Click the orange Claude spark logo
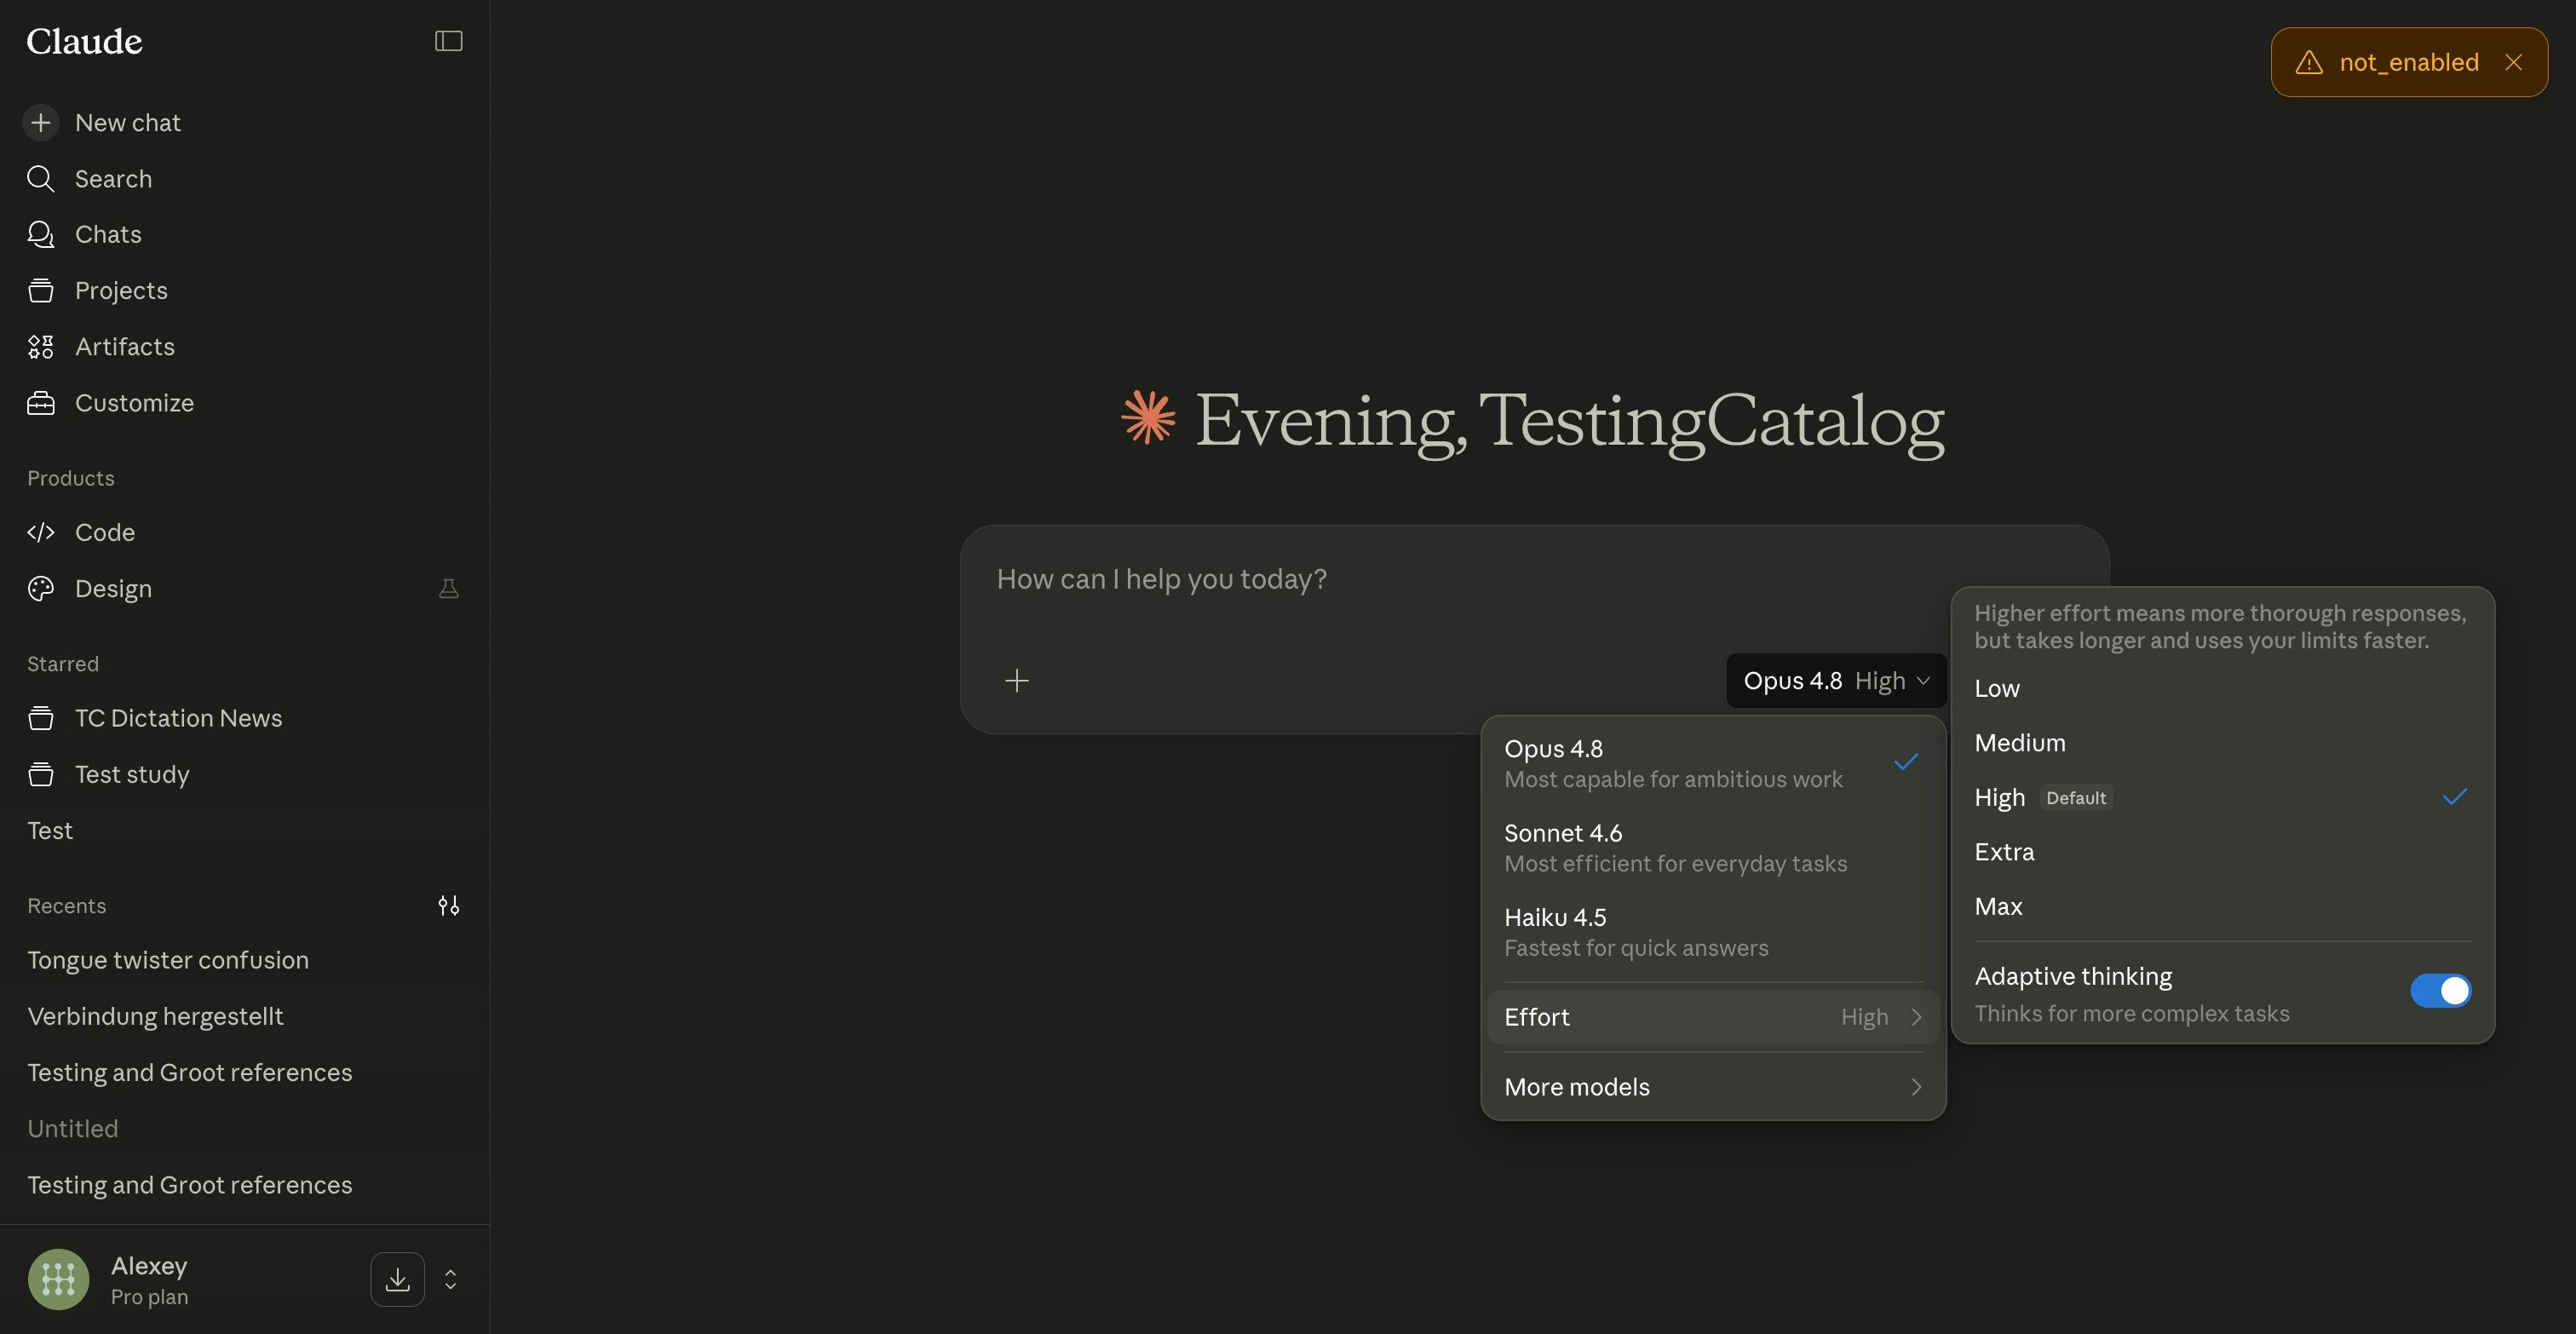 click(x=1148, y=417)
